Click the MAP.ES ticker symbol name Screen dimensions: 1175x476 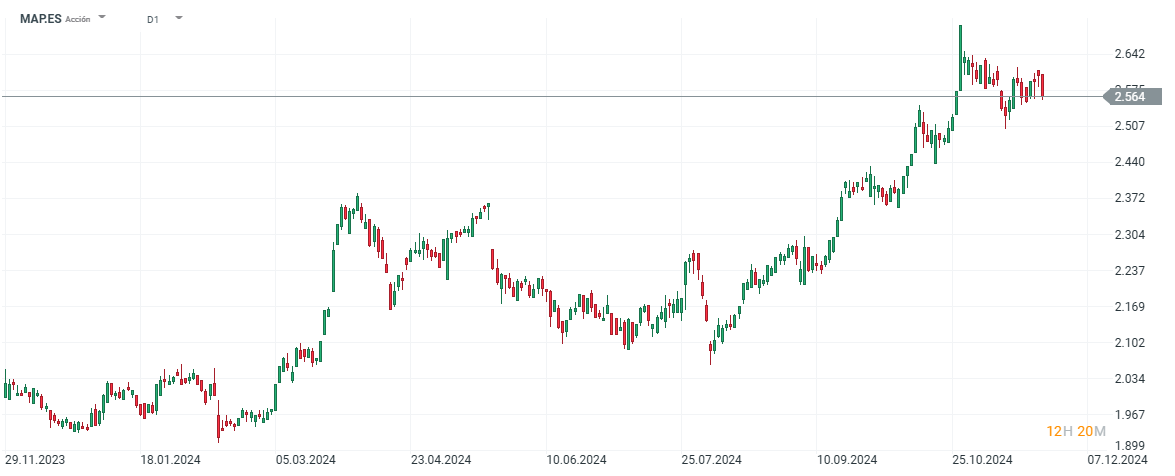click(40, 19)
